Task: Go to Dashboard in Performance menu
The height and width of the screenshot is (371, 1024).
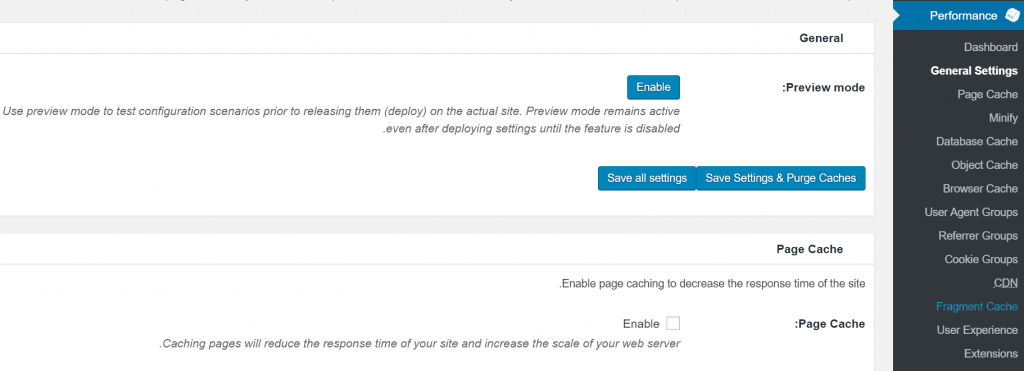Action: 990,47
